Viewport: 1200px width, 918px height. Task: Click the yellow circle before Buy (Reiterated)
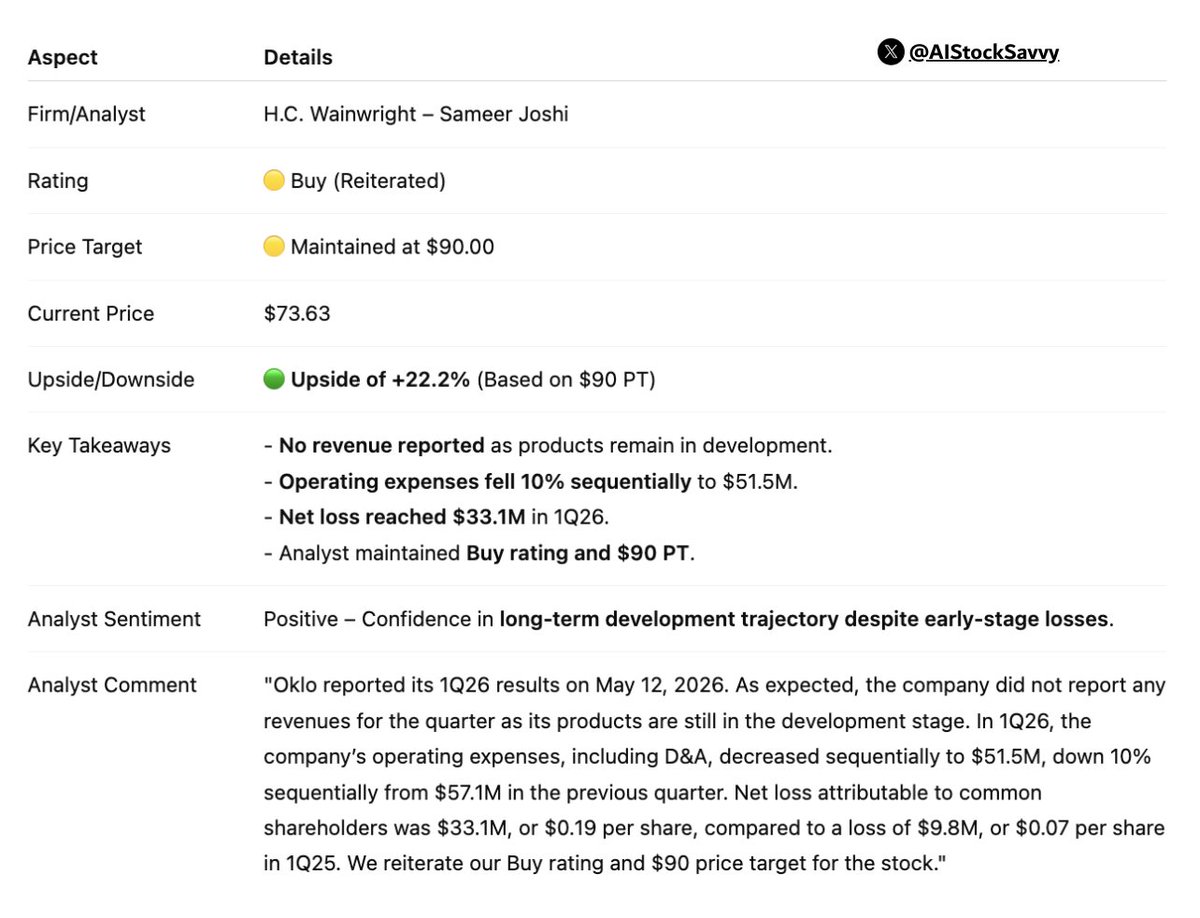point(274,181)
